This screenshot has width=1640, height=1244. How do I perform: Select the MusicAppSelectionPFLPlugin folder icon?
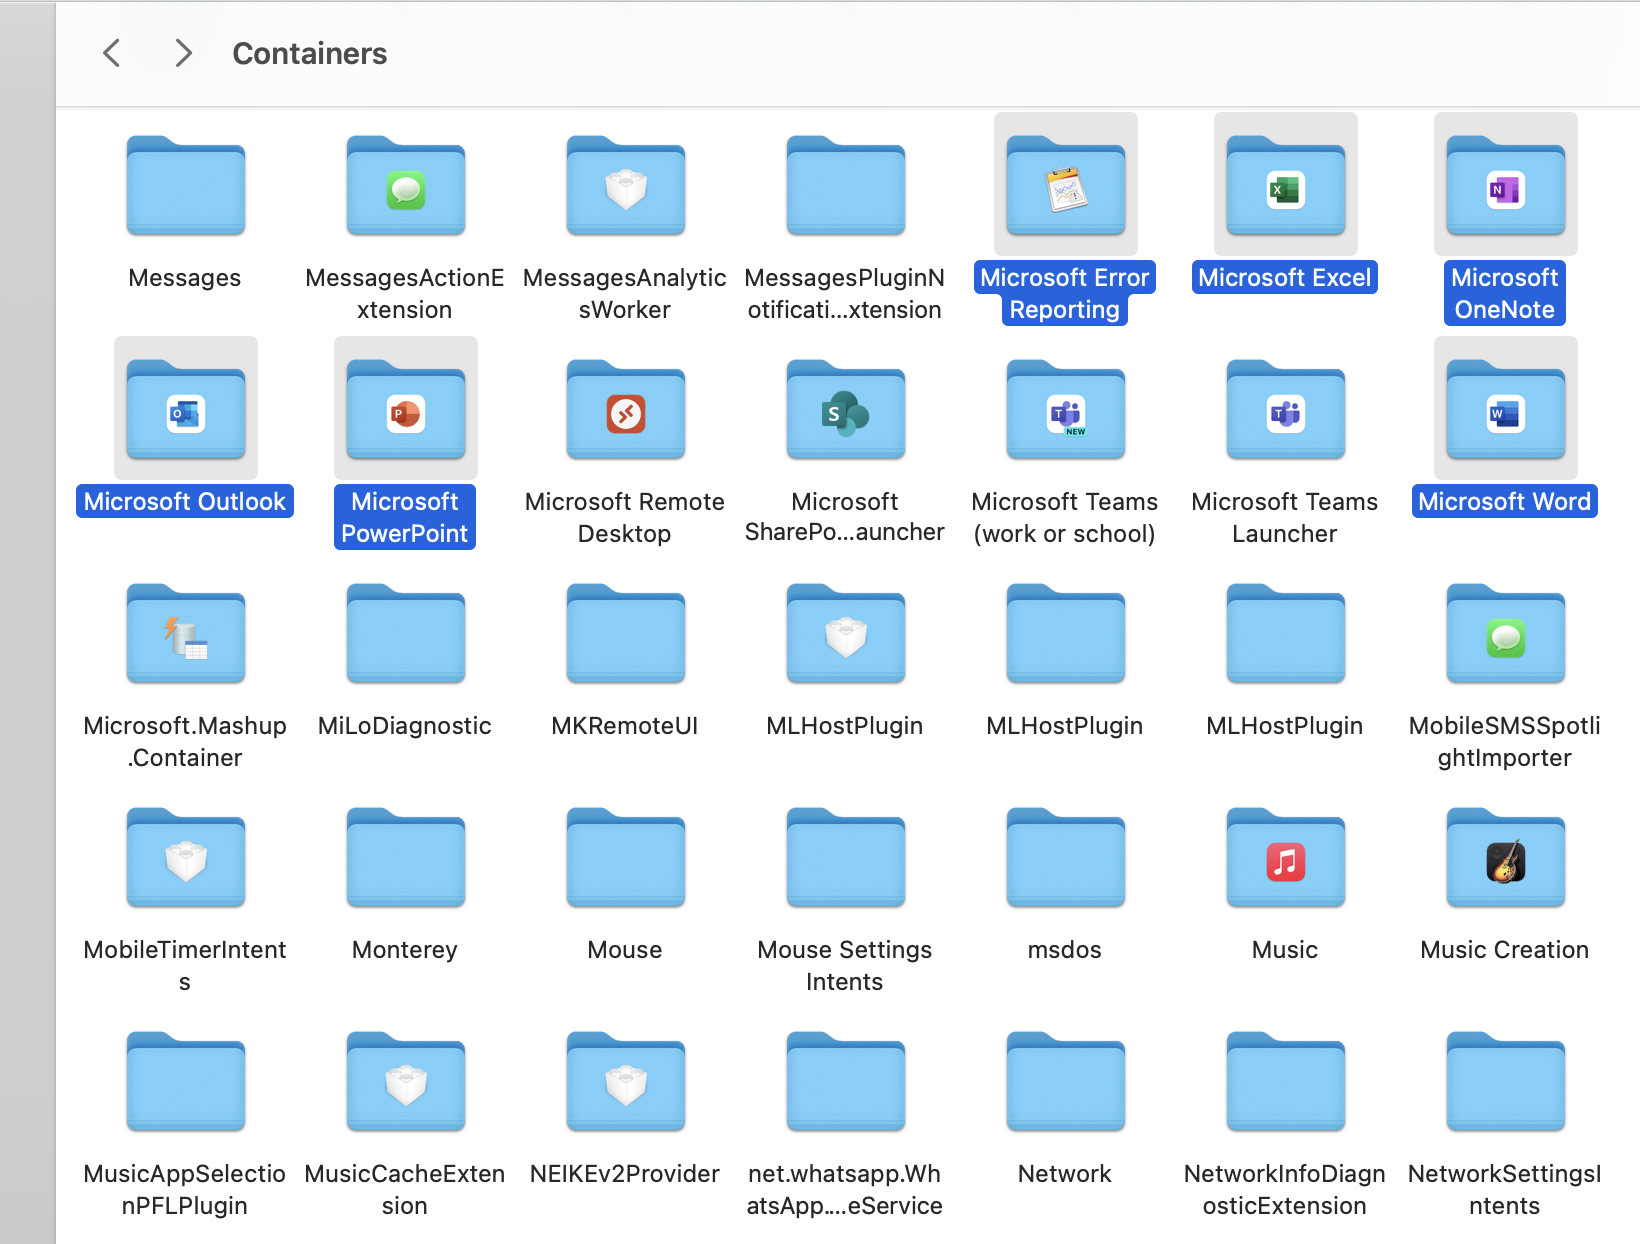point(186,1081)
